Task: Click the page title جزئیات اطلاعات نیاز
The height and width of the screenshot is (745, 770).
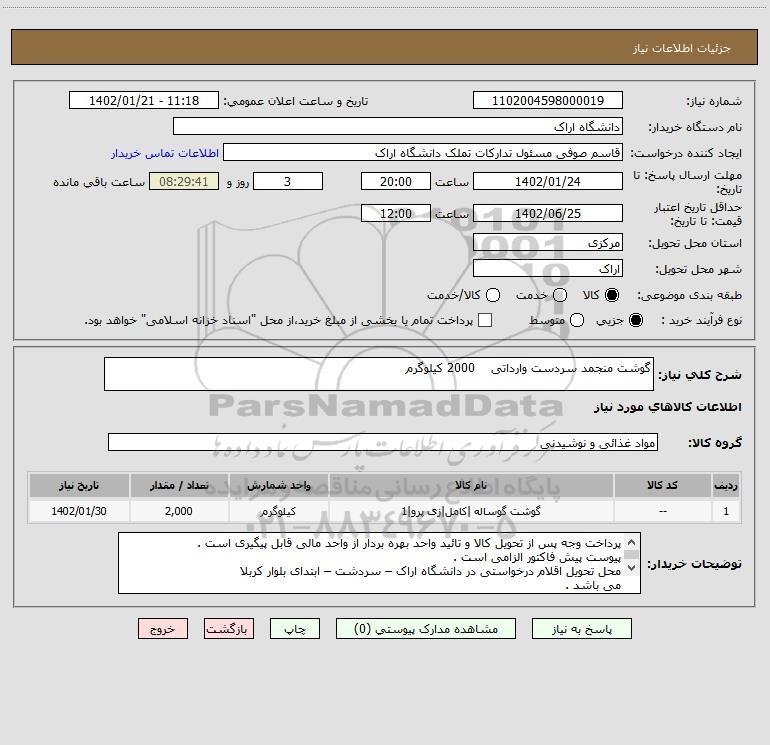Action: pyautogui.click(x=682, y=48)
